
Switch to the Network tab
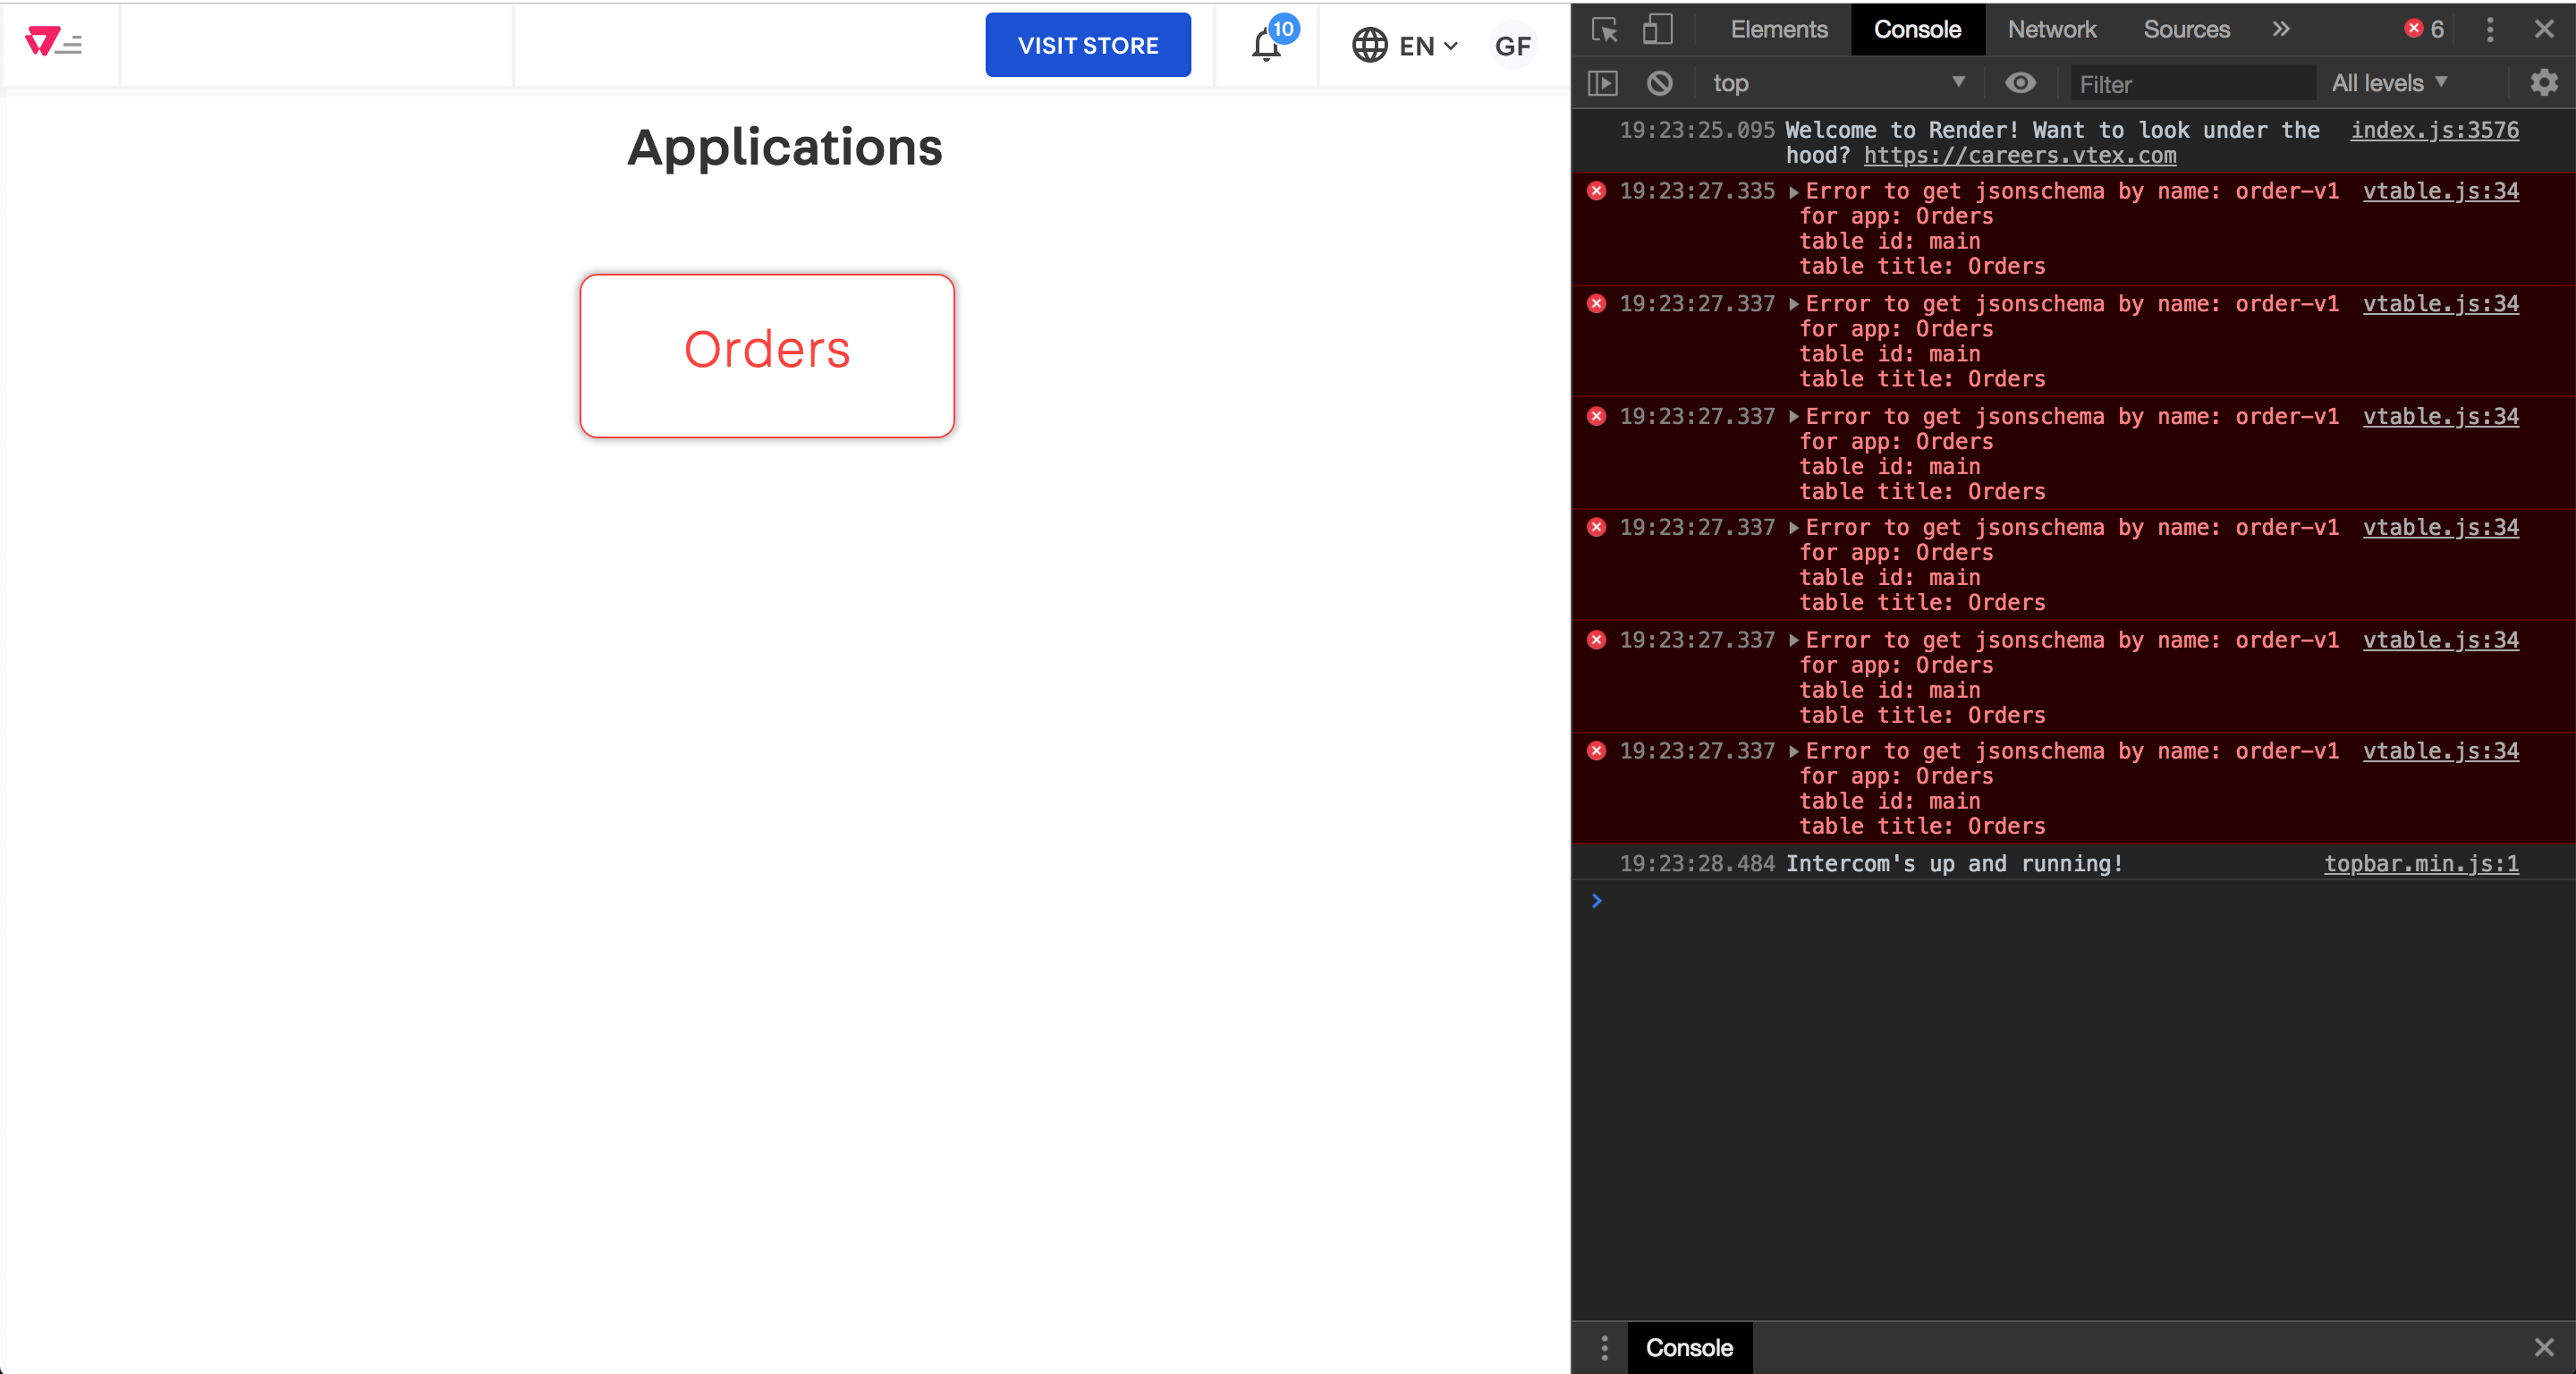[x=2051, y=29]
